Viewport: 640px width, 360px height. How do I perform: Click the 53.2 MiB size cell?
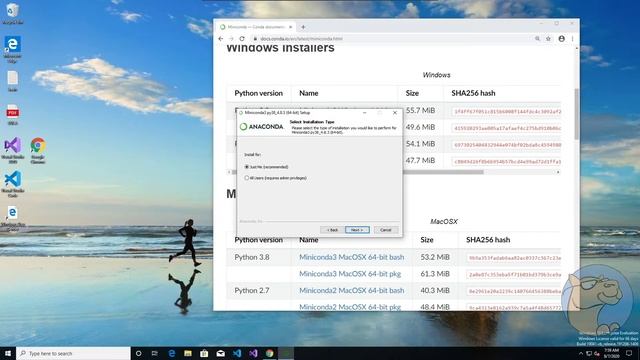(435, 257)
